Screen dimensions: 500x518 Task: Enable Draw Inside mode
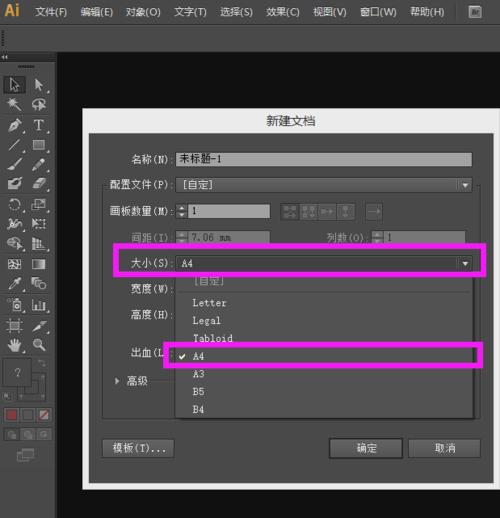(44, 434)
